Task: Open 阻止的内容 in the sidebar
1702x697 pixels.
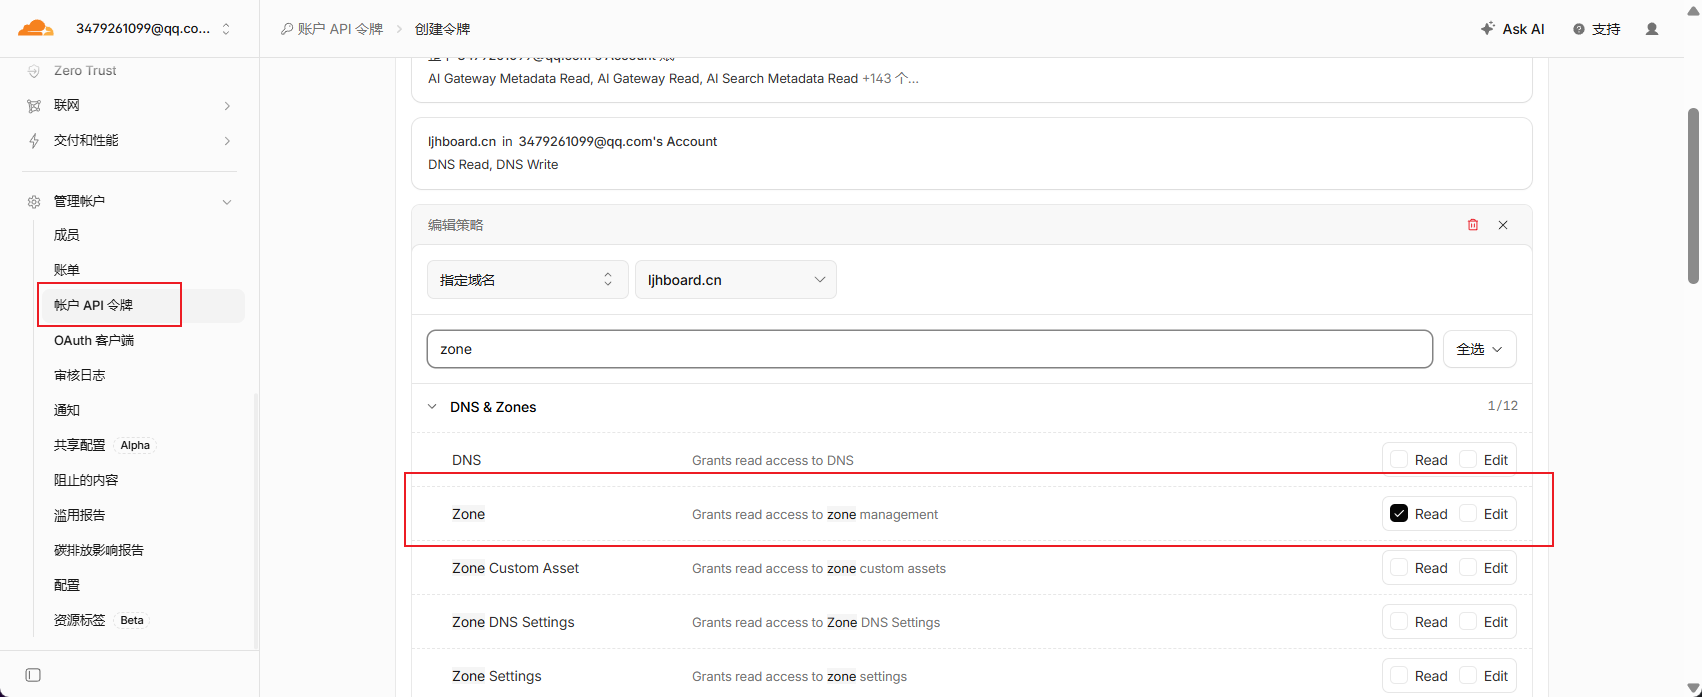Action: click(x=86, y=480)
